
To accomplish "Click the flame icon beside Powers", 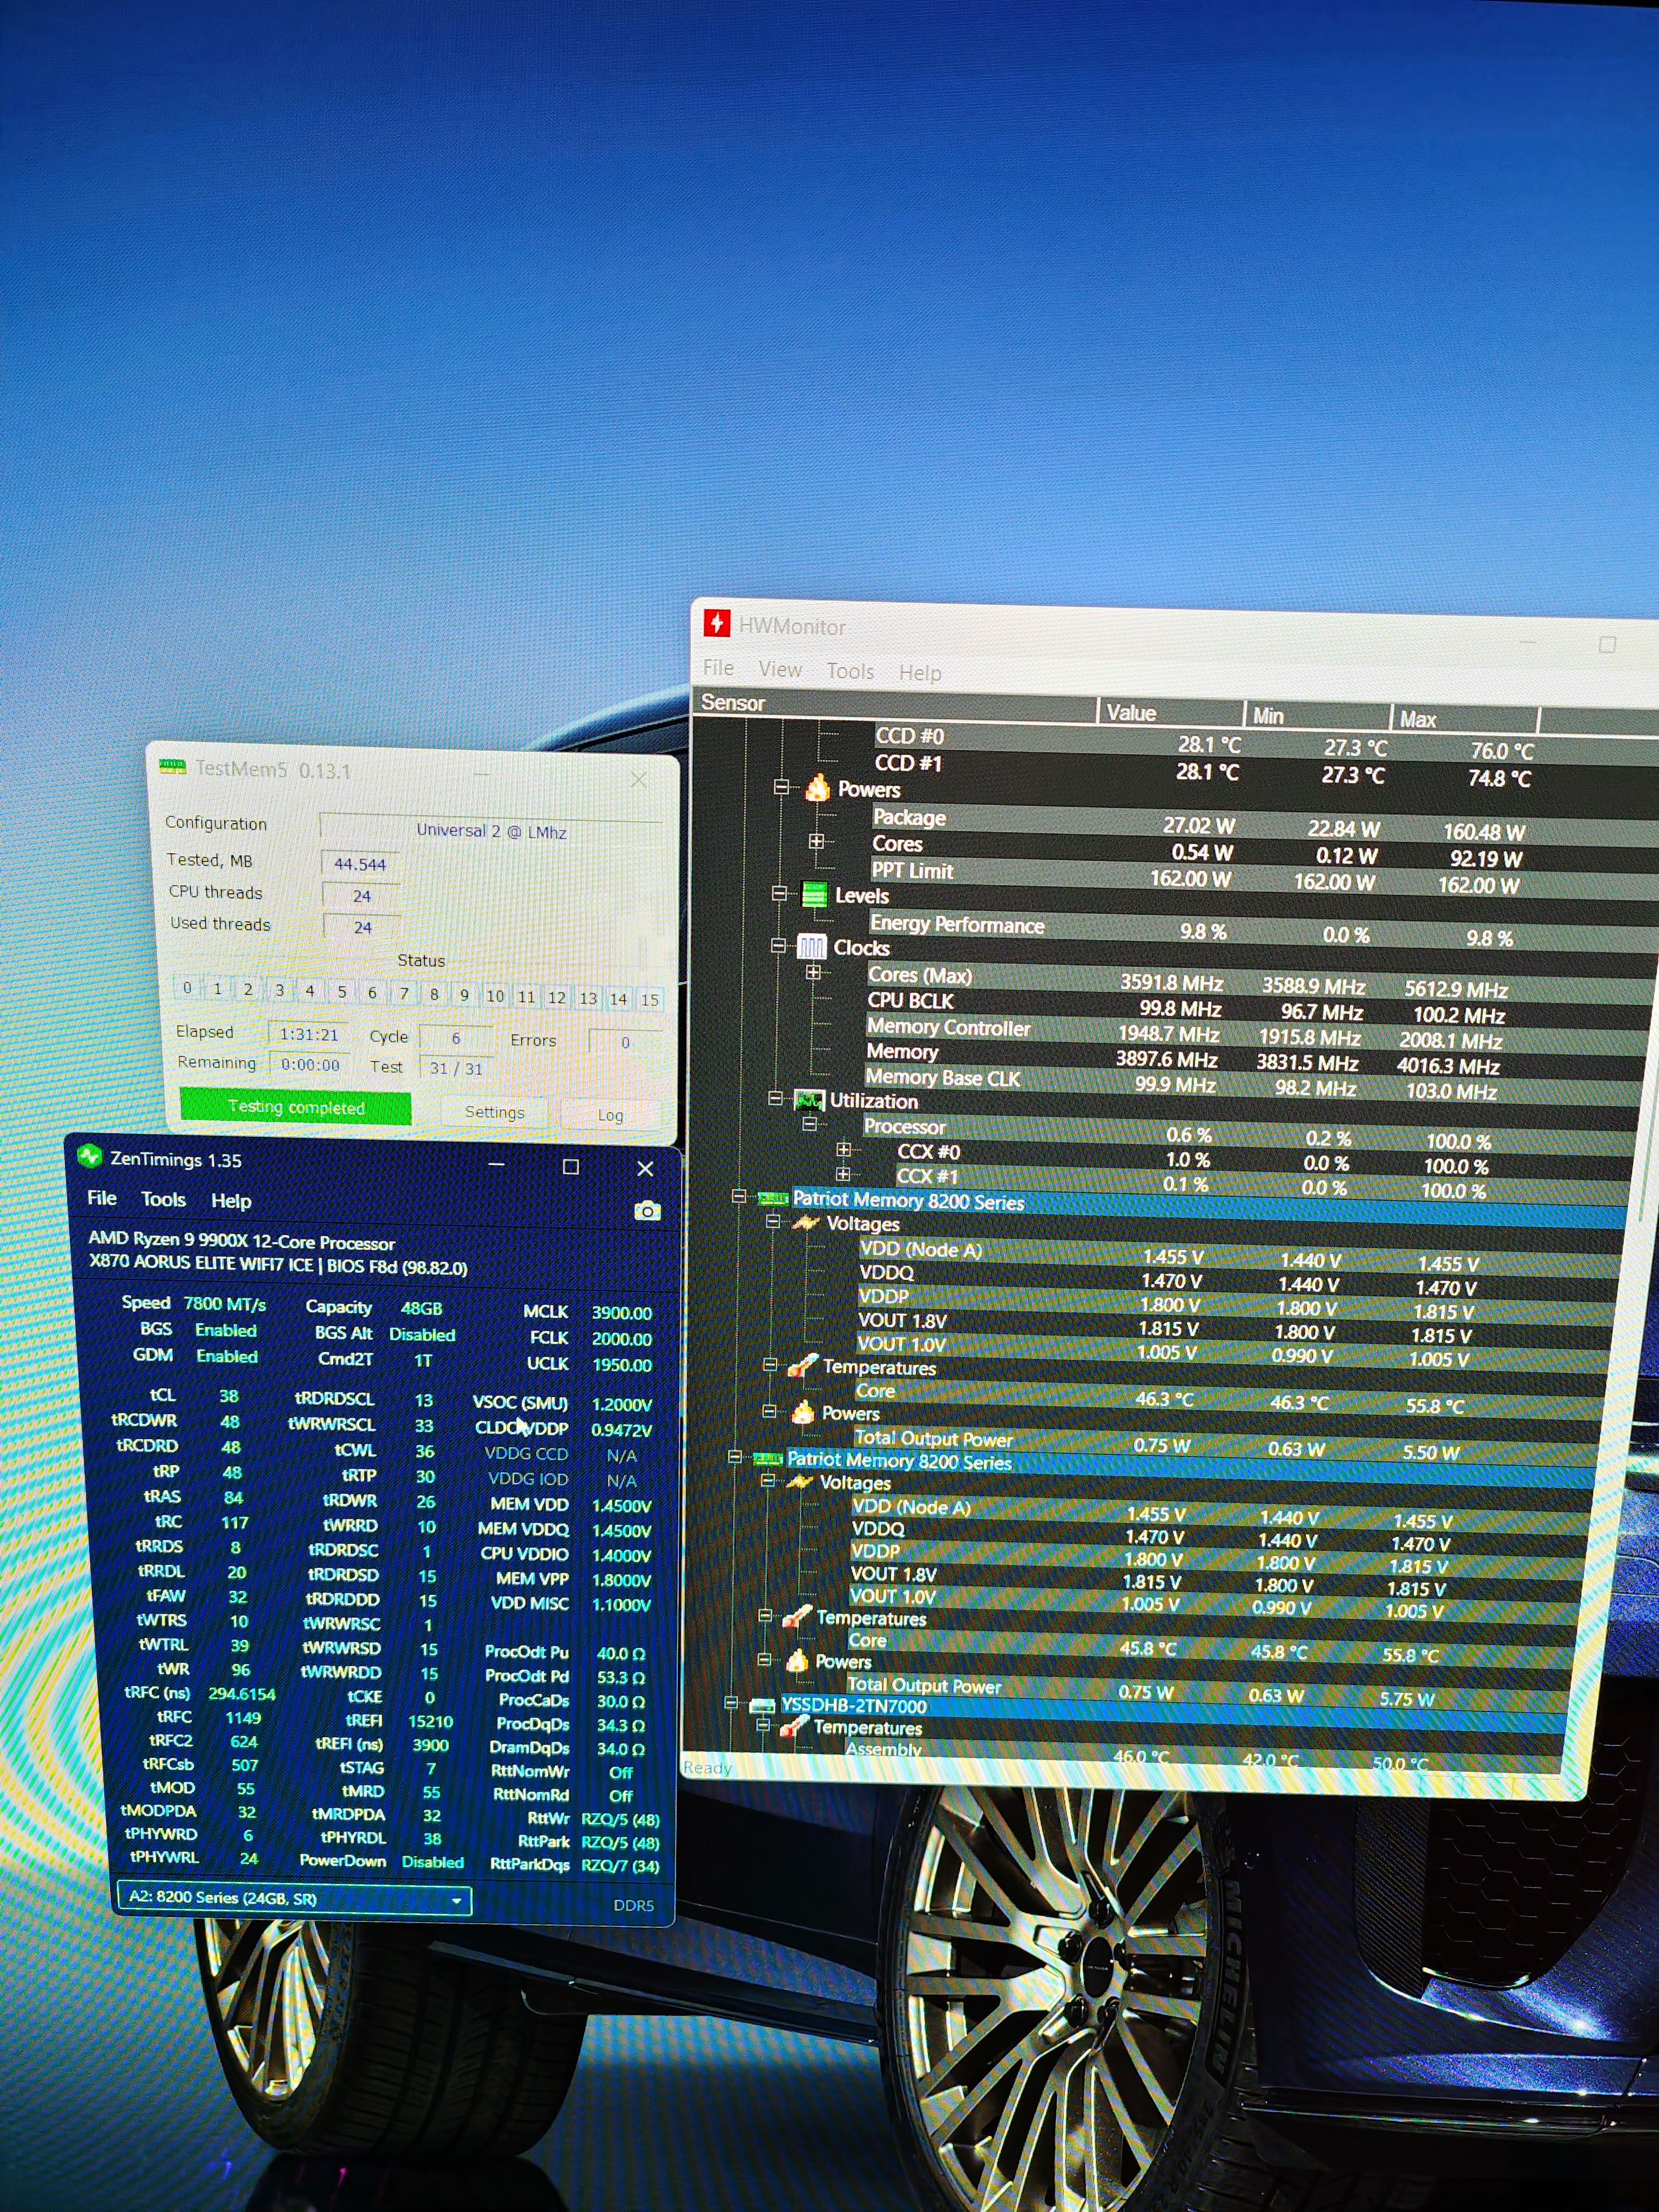I will point(817,788).
